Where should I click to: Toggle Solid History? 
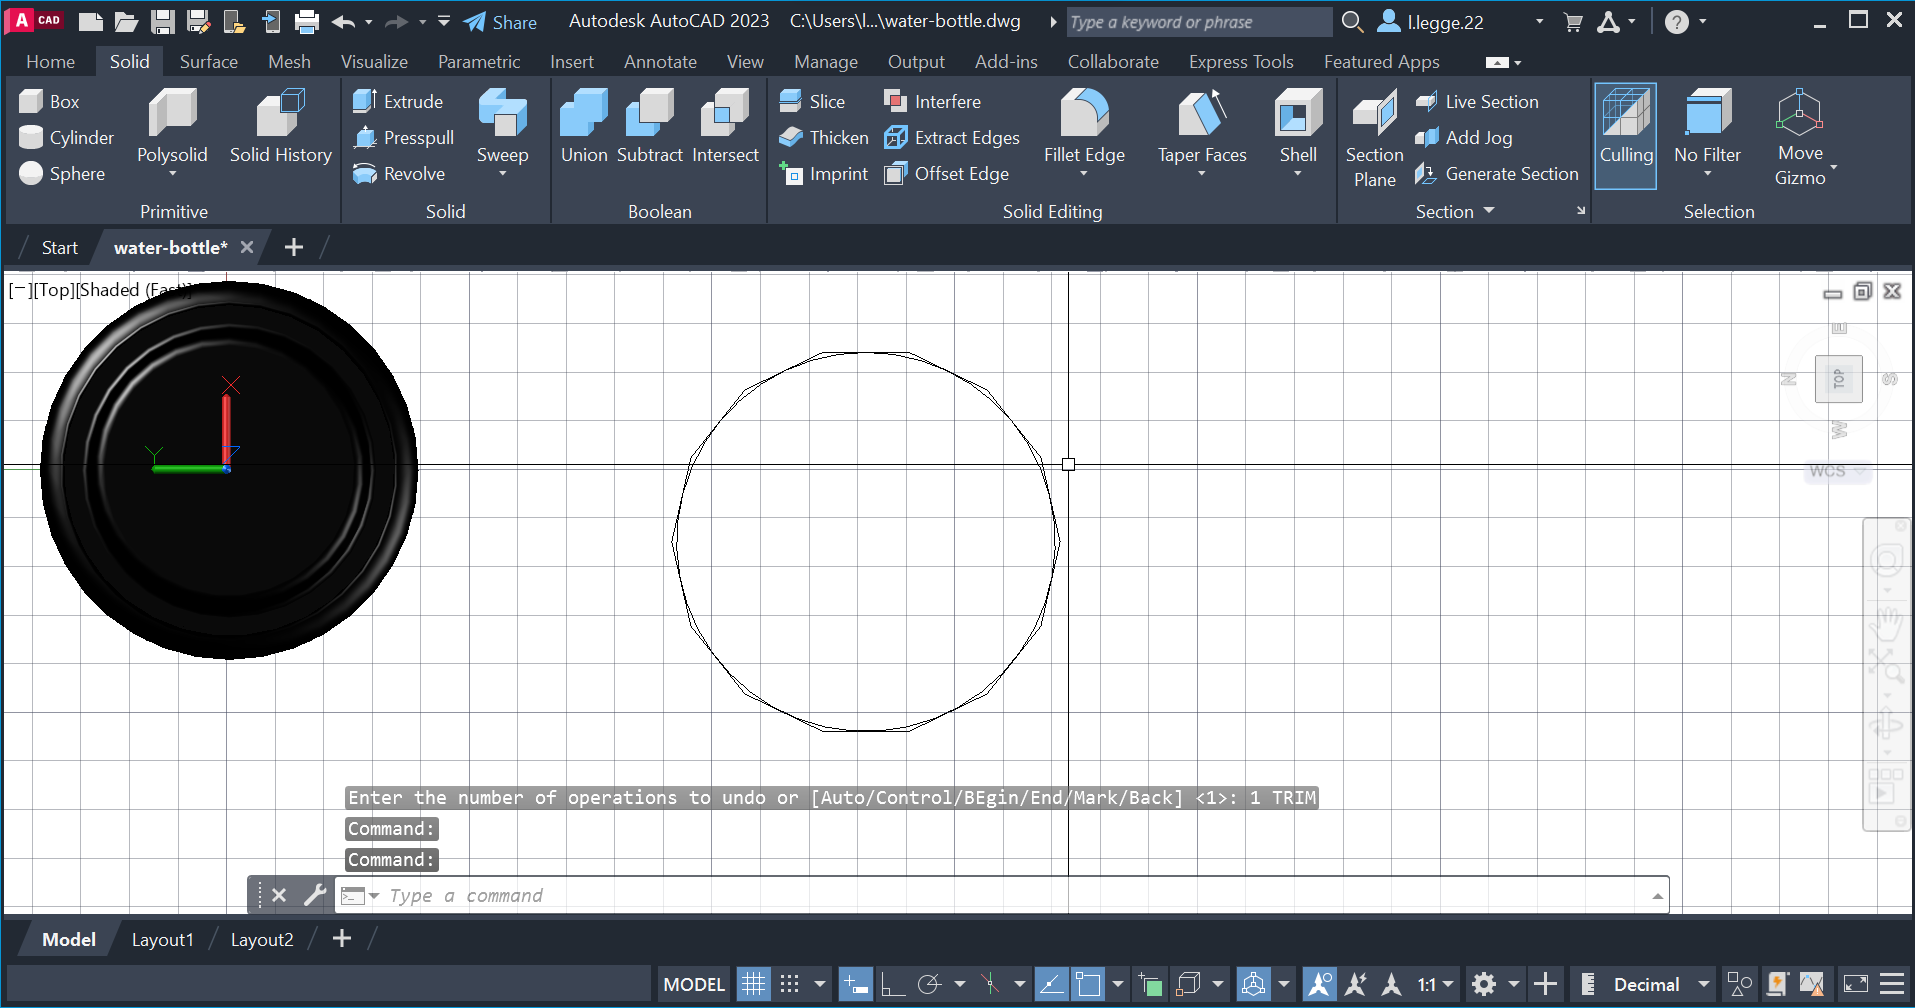point(281,125)
